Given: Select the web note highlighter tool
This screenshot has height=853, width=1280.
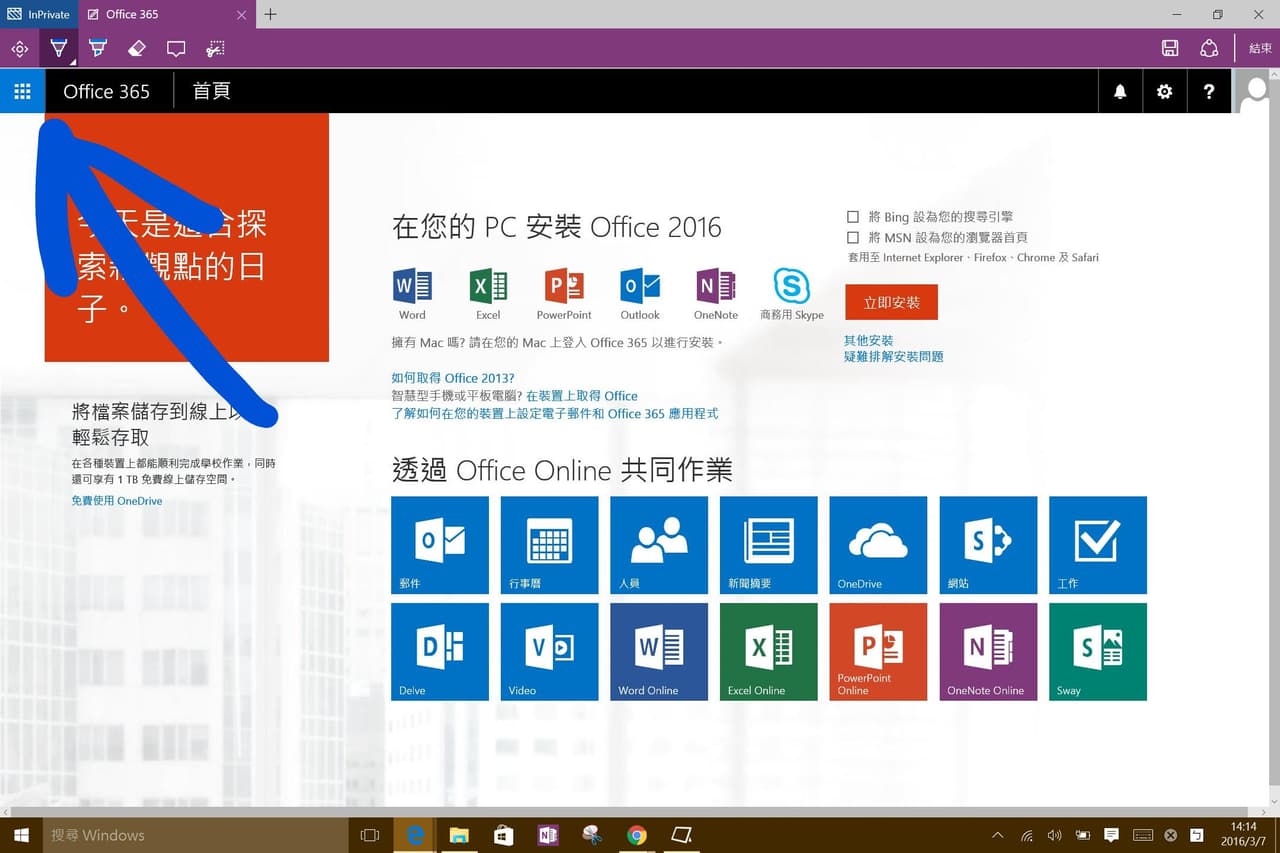Looking at the screenshot, I should (x=98, y=48).
